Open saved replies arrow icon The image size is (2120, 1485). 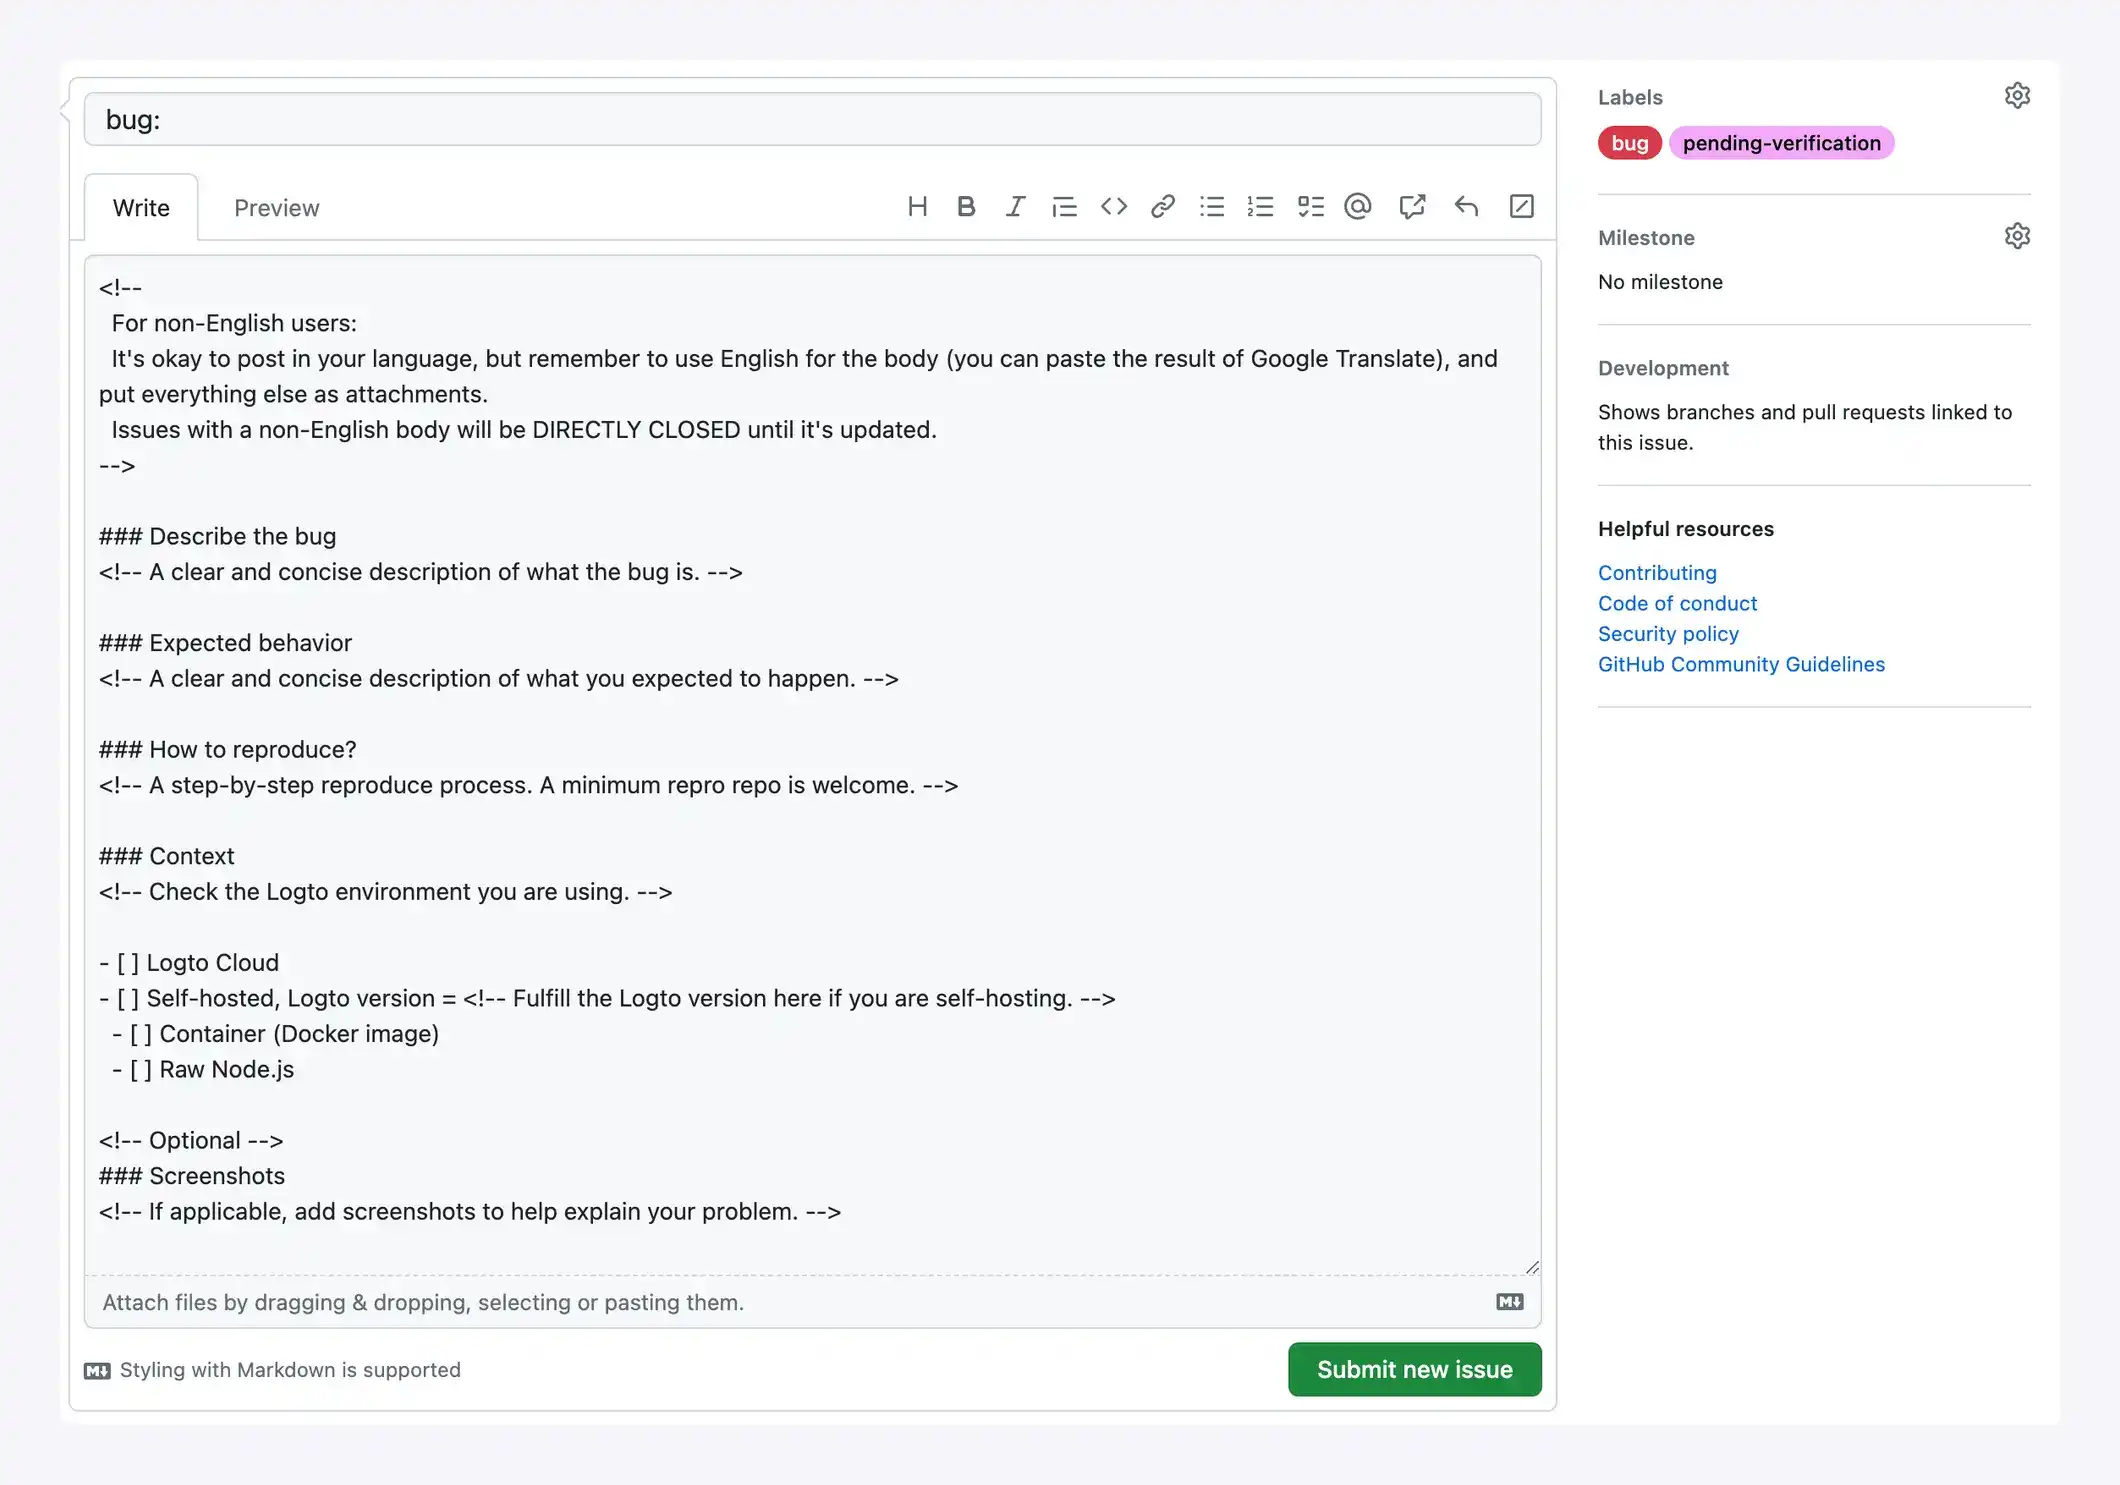tap(1466, 207)
